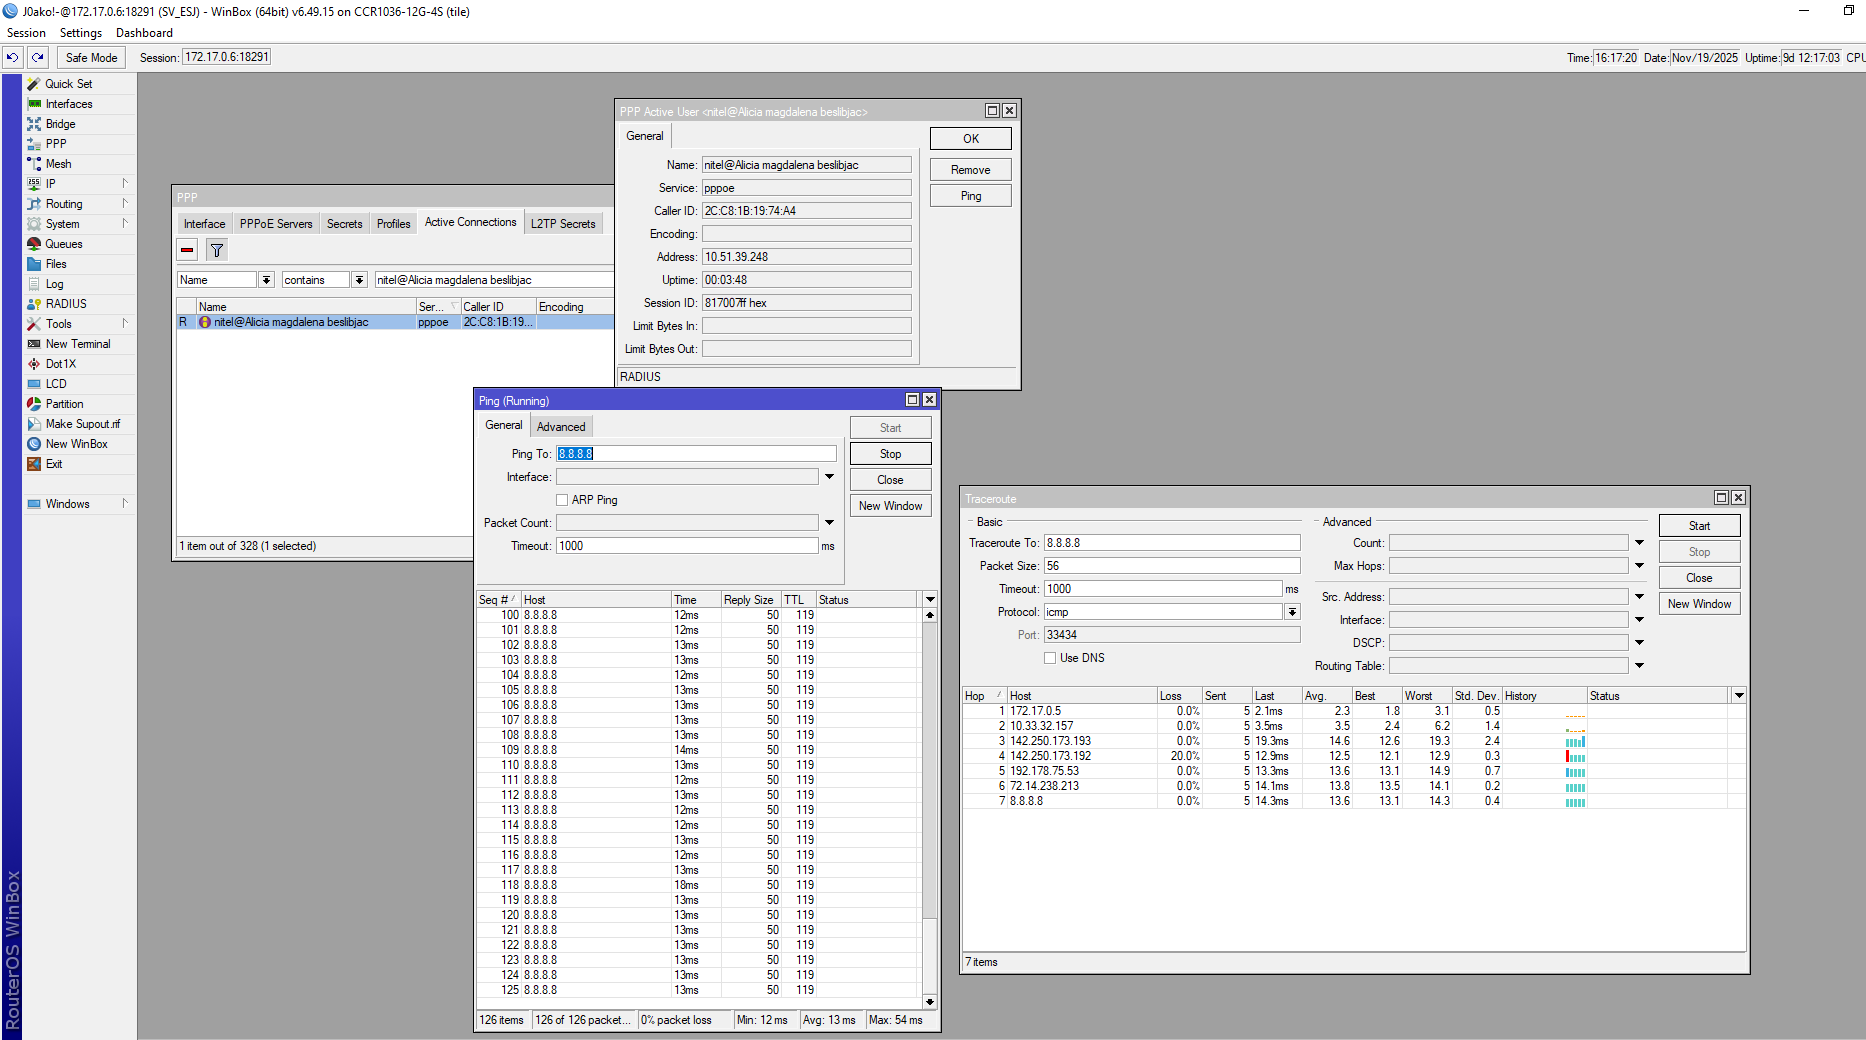Open the Advanced tab in Ping window
The height and width of the screenshot is (1040, 1866).
click(561, 427)
